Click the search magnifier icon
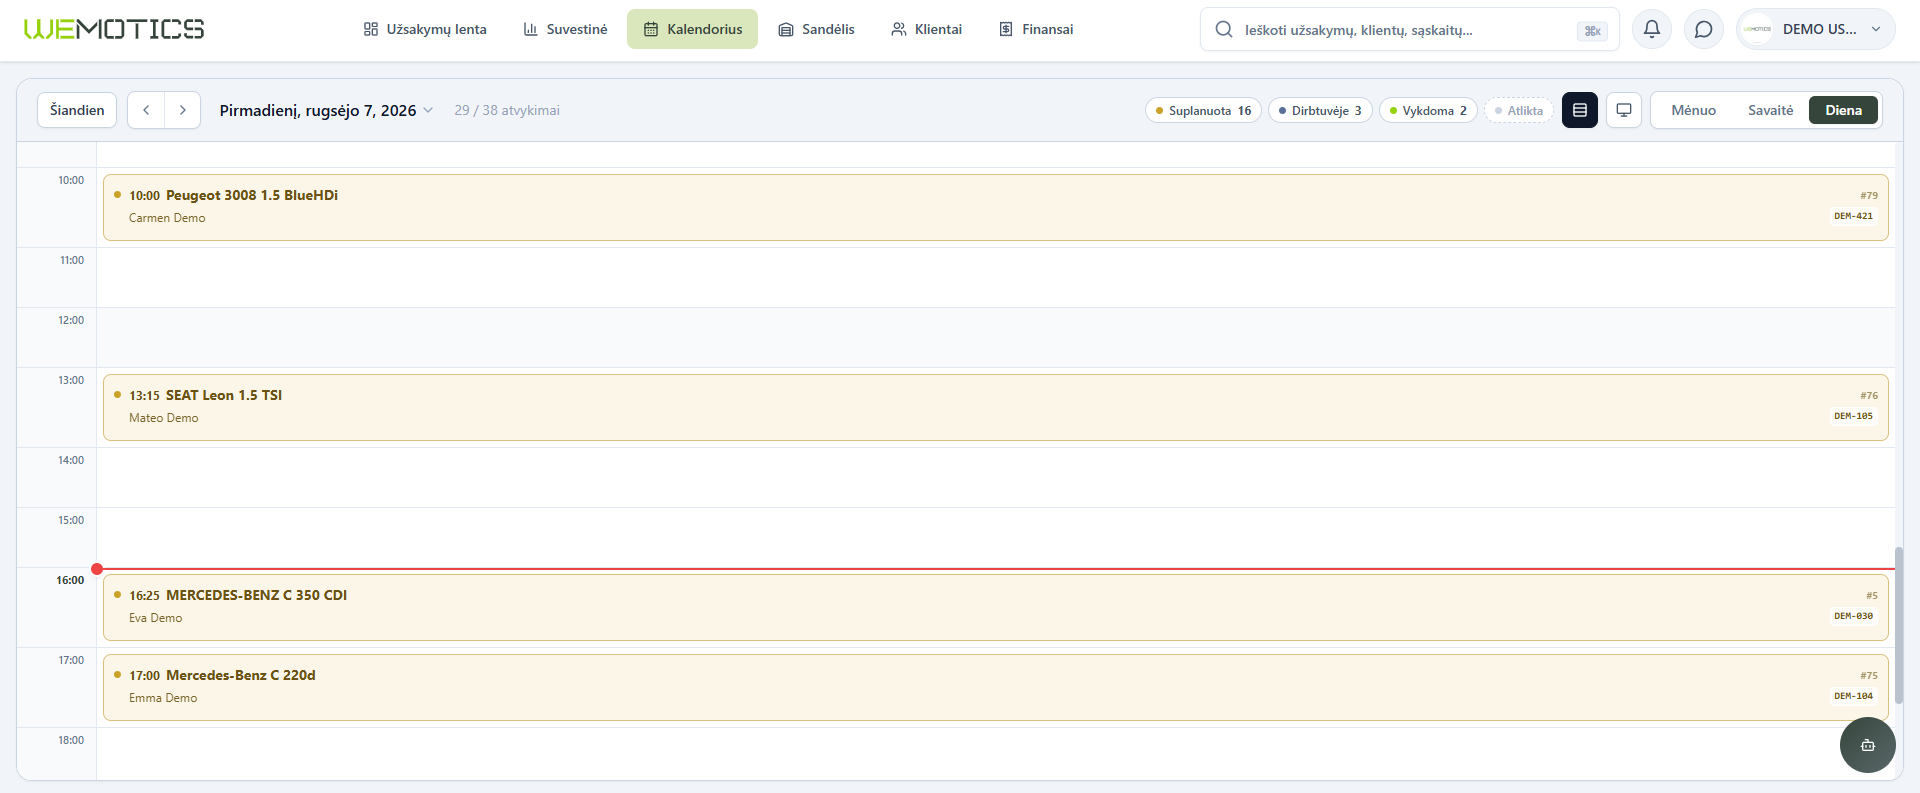This screenshot has height=793, width=1920. pyautogui.click(x=1224, y=30)
